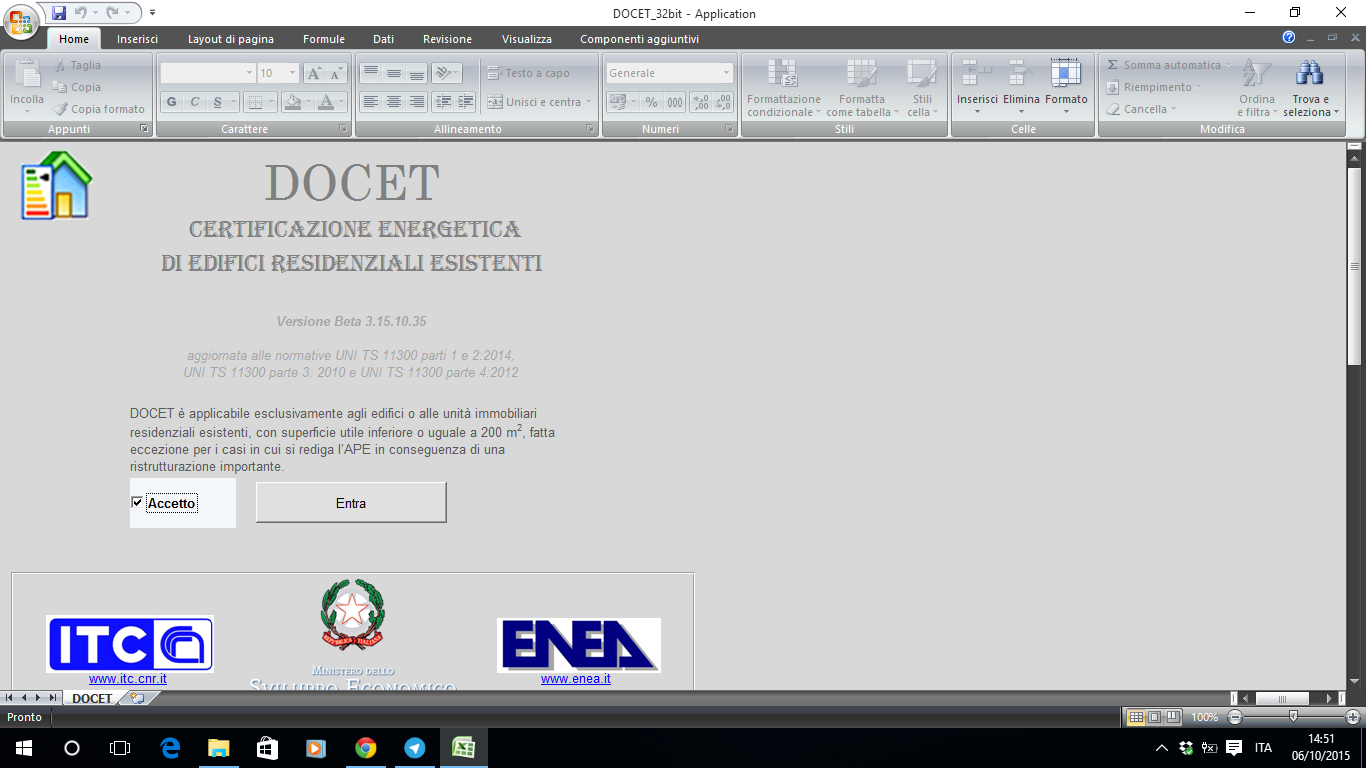This screenshot has height=768, width=1366.
Task: Open Formatta come tabella gallery
Action: pyautogui.click(x=862, y=88)
